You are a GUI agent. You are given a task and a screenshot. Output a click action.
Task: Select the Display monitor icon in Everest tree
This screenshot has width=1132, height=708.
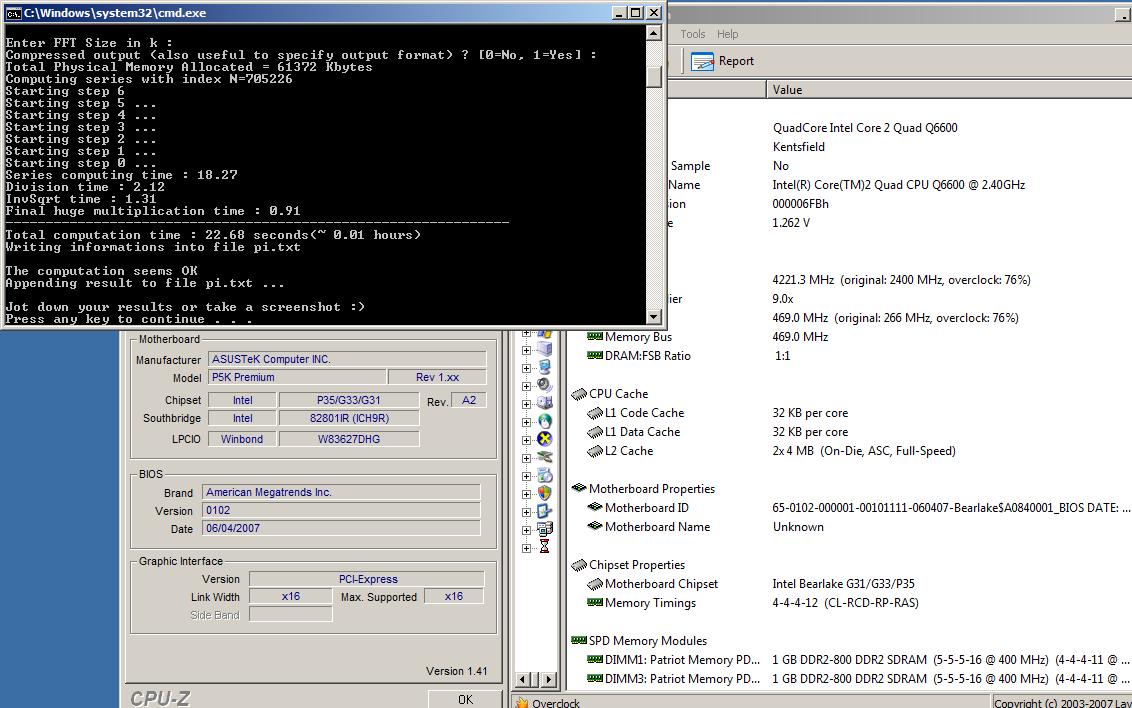tap(544, 367)
